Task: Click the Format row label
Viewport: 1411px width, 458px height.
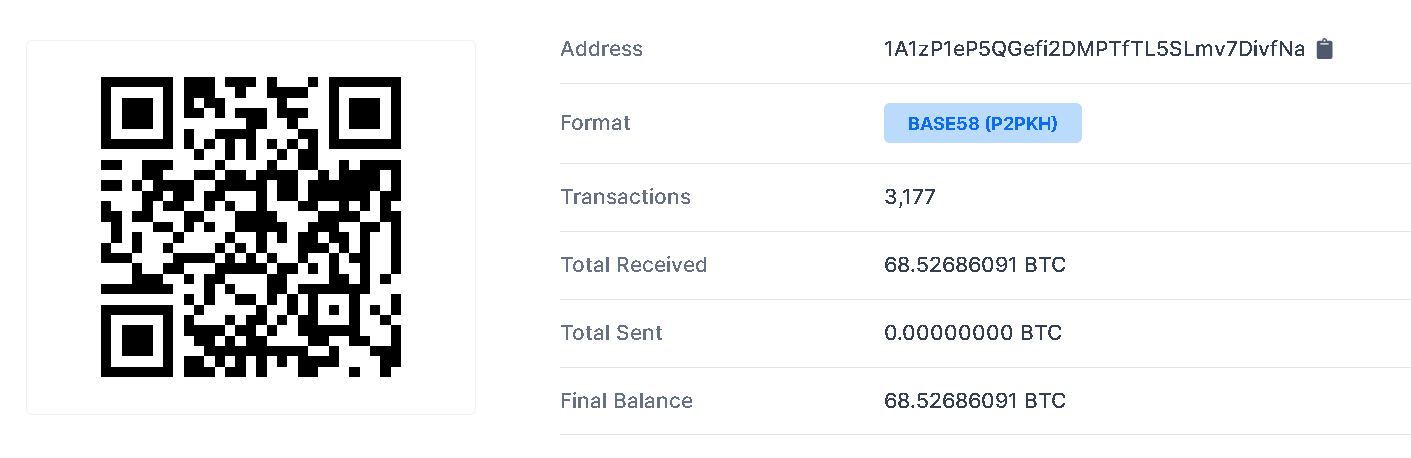Action: coord(595,123)
